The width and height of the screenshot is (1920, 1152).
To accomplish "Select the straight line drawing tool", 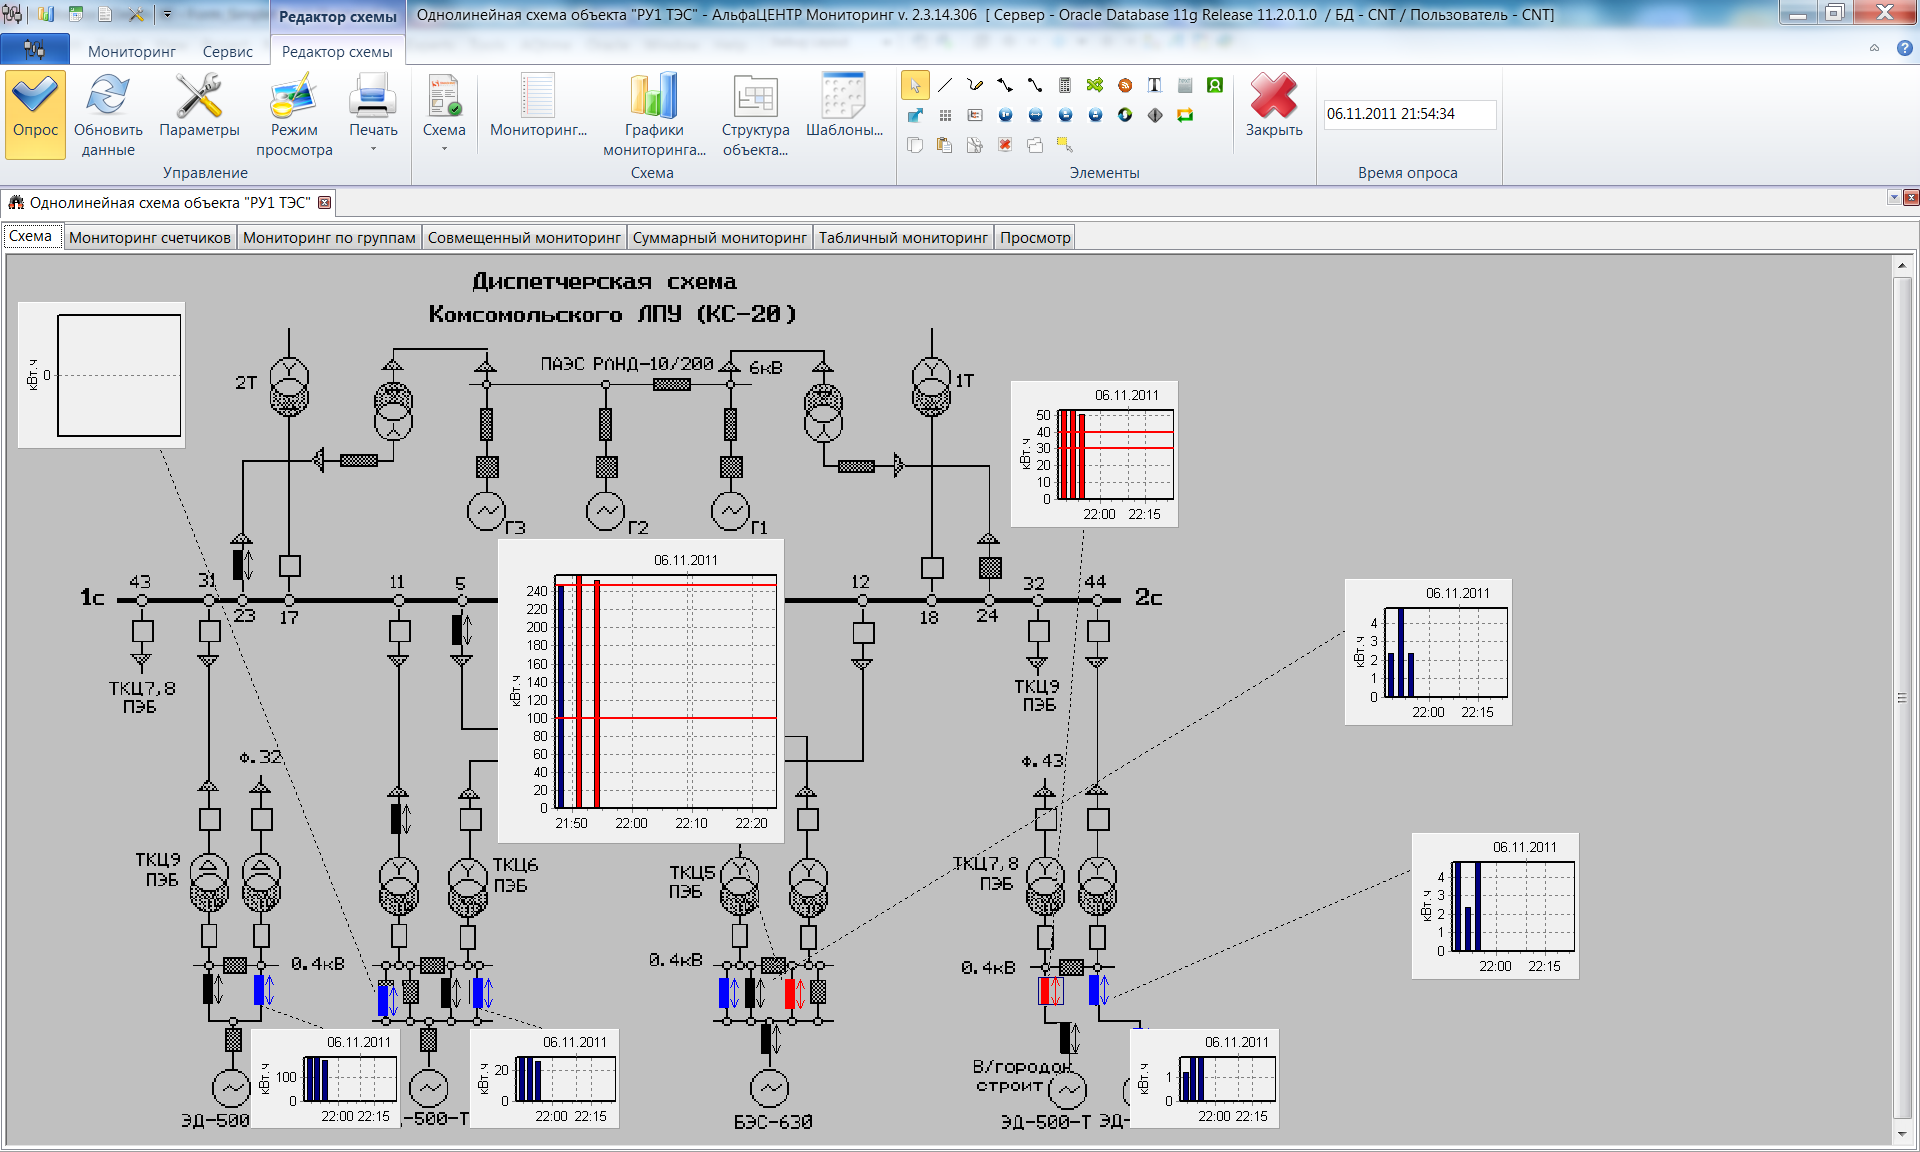I will click(x=945, y=86).
